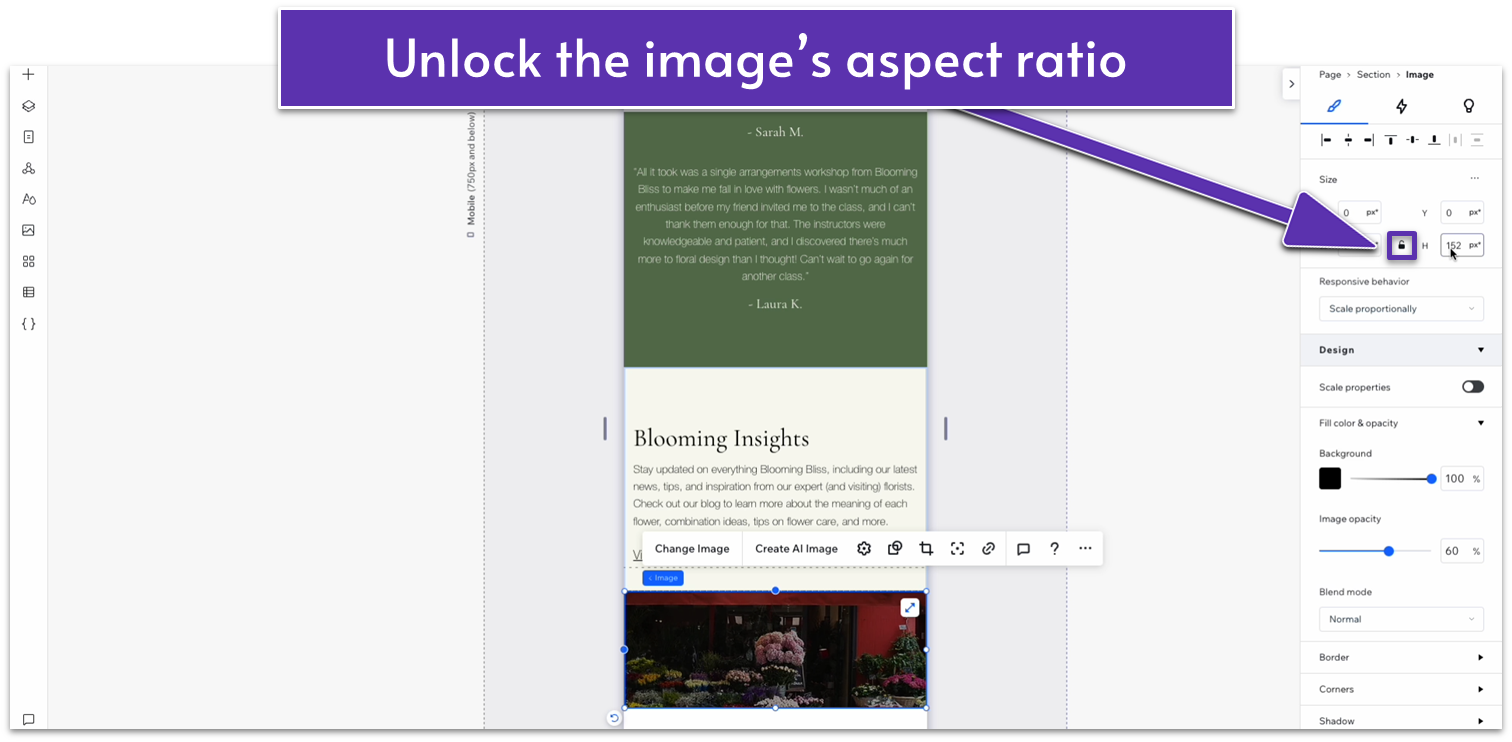Screen dimensions: 1512x742
Task: Click the Blooming Insights heading
Action: tap(721, 438)
